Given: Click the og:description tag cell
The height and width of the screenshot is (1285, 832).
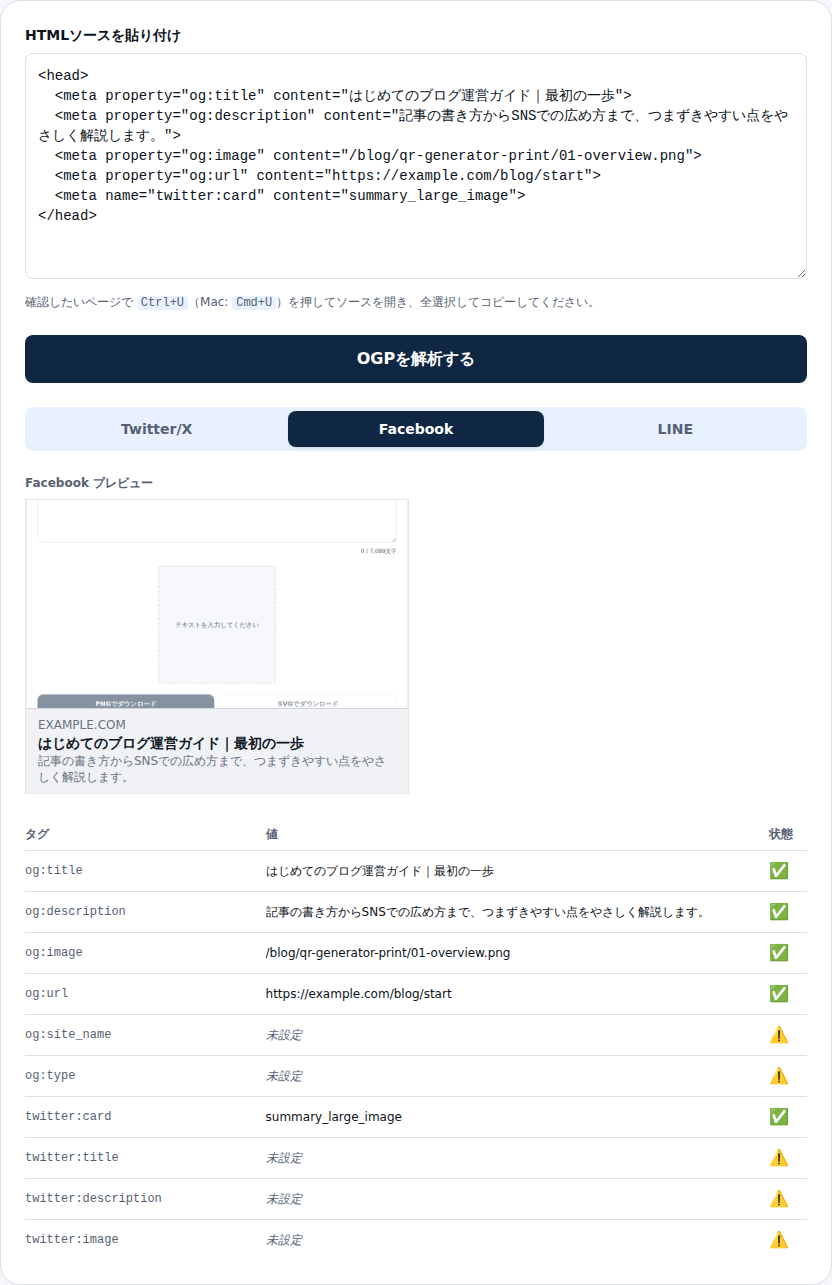Looking at the screenshot, I should (76, 912).
